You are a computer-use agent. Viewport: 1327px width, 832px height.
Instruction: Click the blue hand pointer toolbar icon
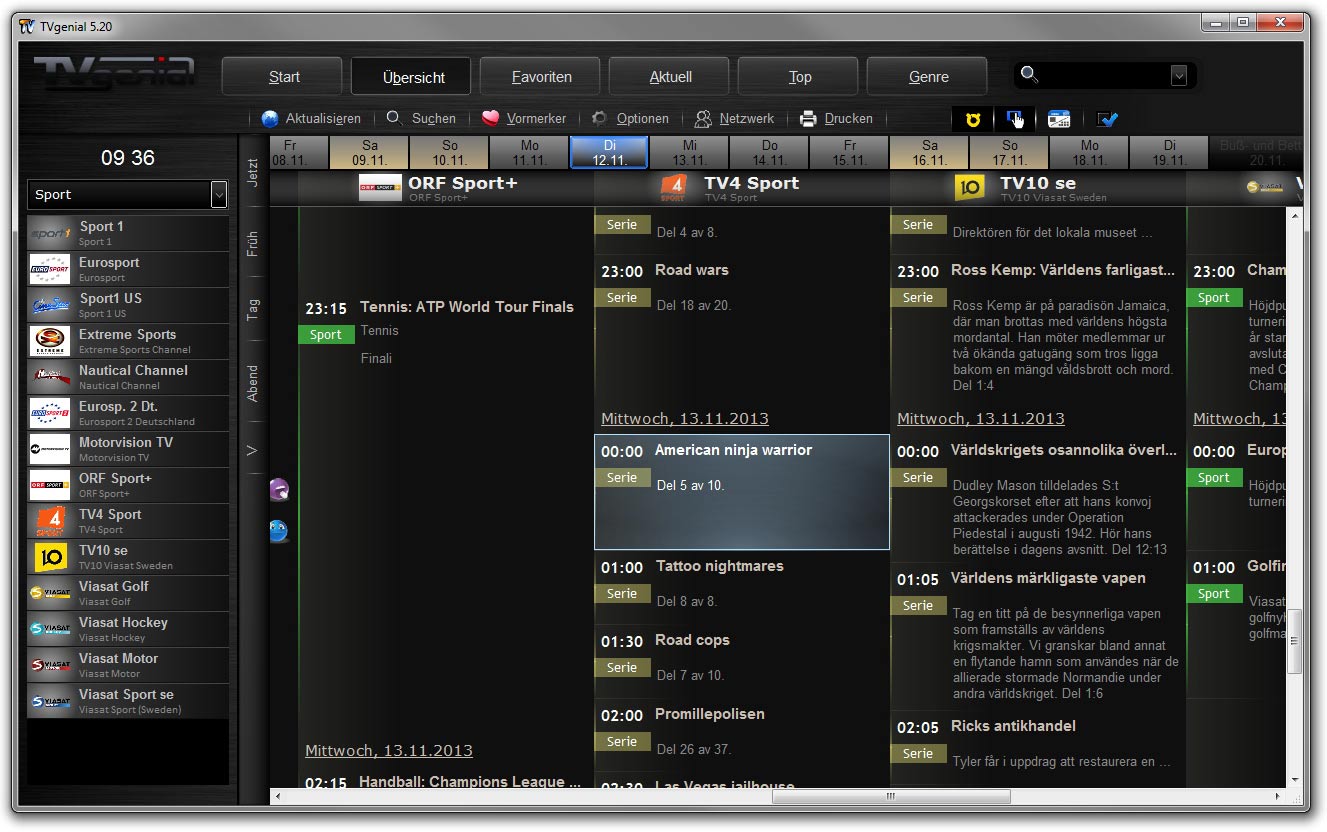[x=1014, y=119]
